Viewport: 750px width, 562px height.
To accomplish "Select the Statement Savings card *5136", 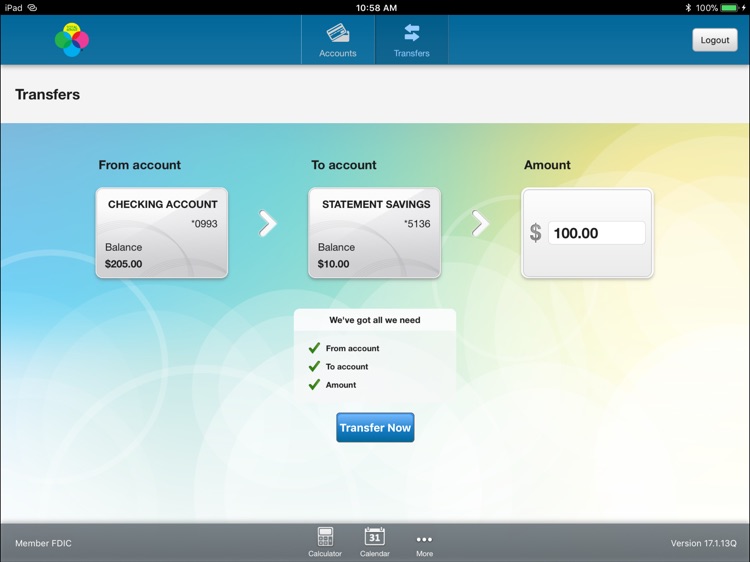I will click(375, 233).
